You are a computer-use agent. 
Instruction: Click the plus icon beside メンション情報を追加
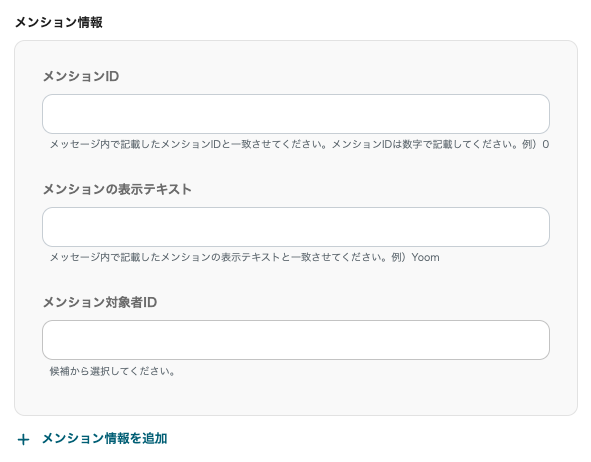[23, 439]
